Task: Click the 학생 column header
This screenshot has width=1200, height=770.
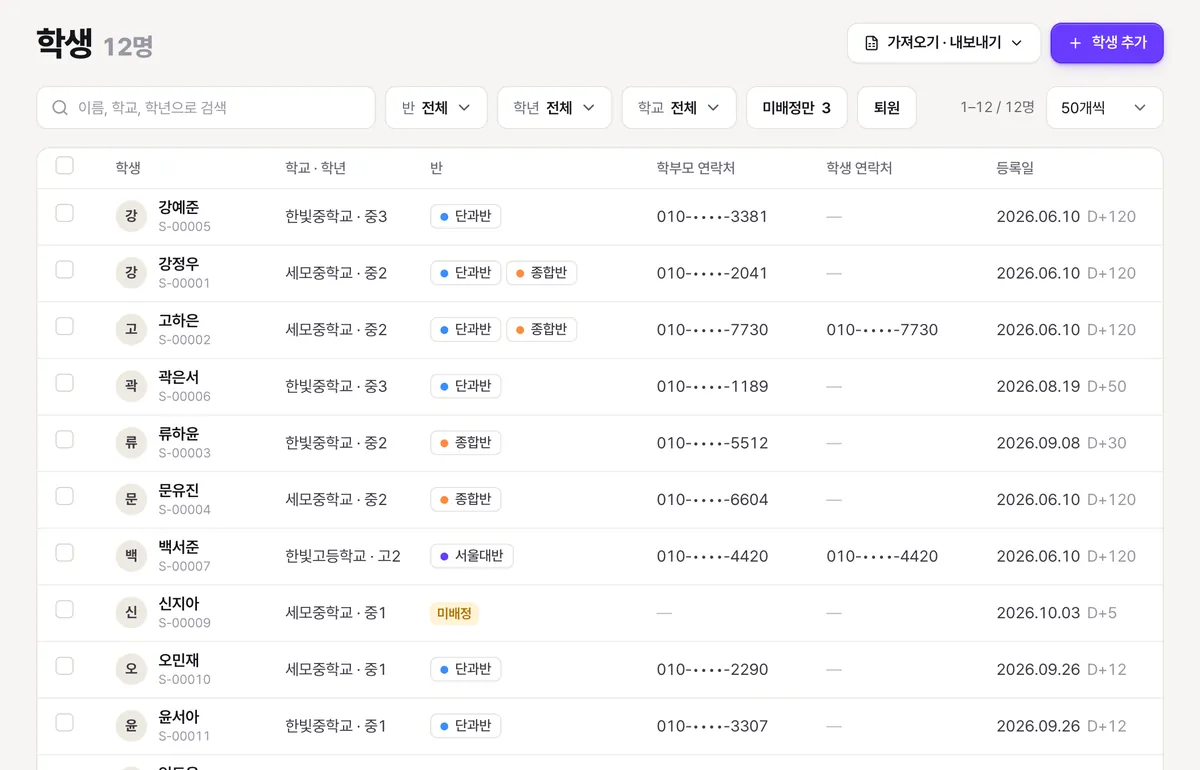Action: [128, 168]
